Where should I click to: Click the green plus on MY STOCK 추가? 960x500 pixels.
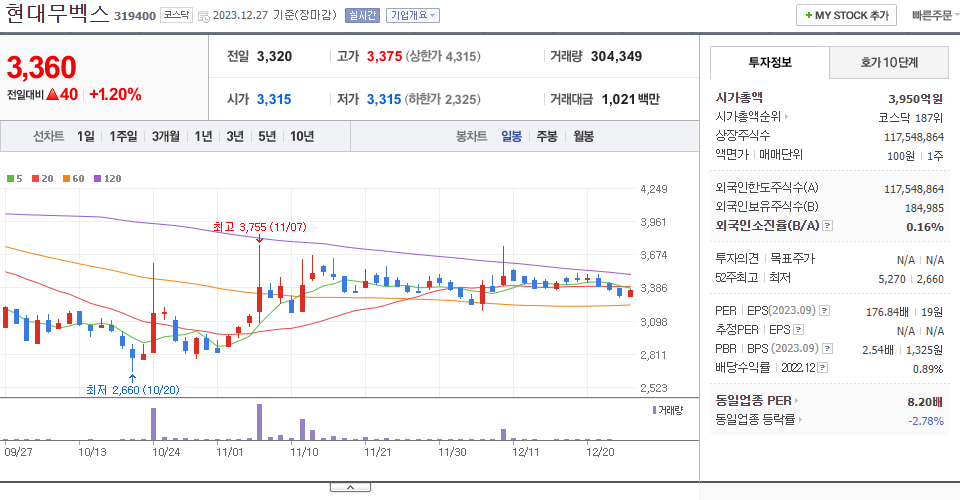809,15
